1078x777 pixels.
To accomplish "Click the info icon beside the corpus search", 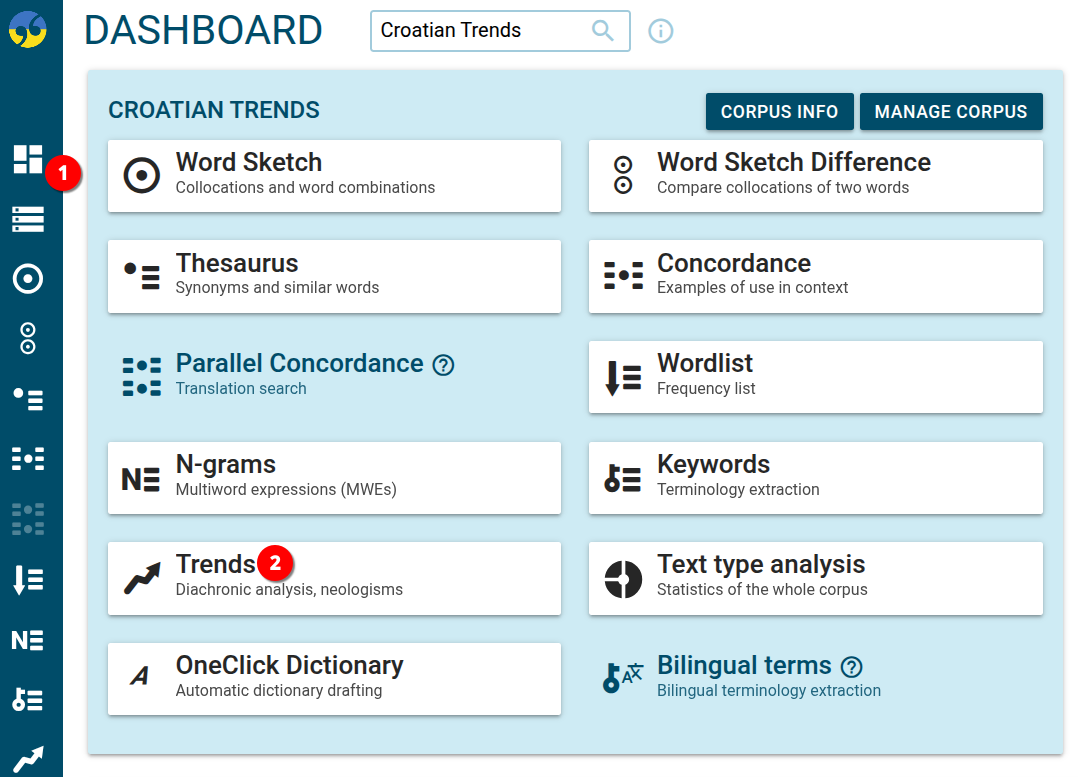I will (x=661, y=31).
